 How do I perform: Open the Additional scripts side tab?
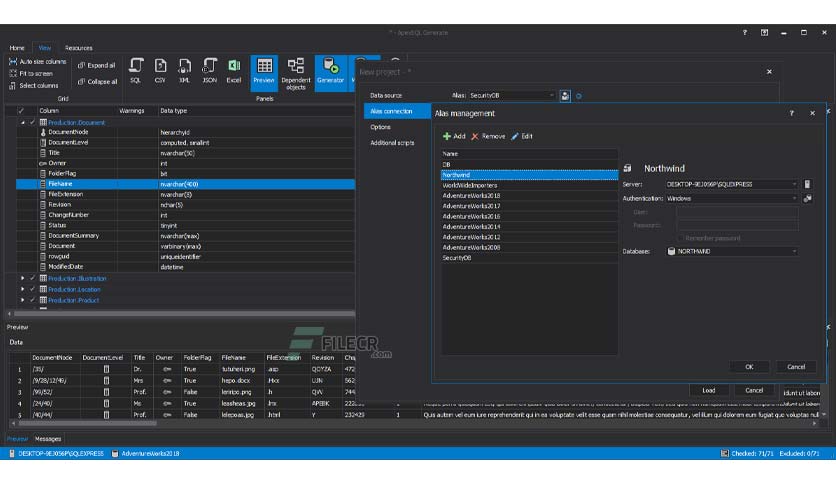pos(392,143)
